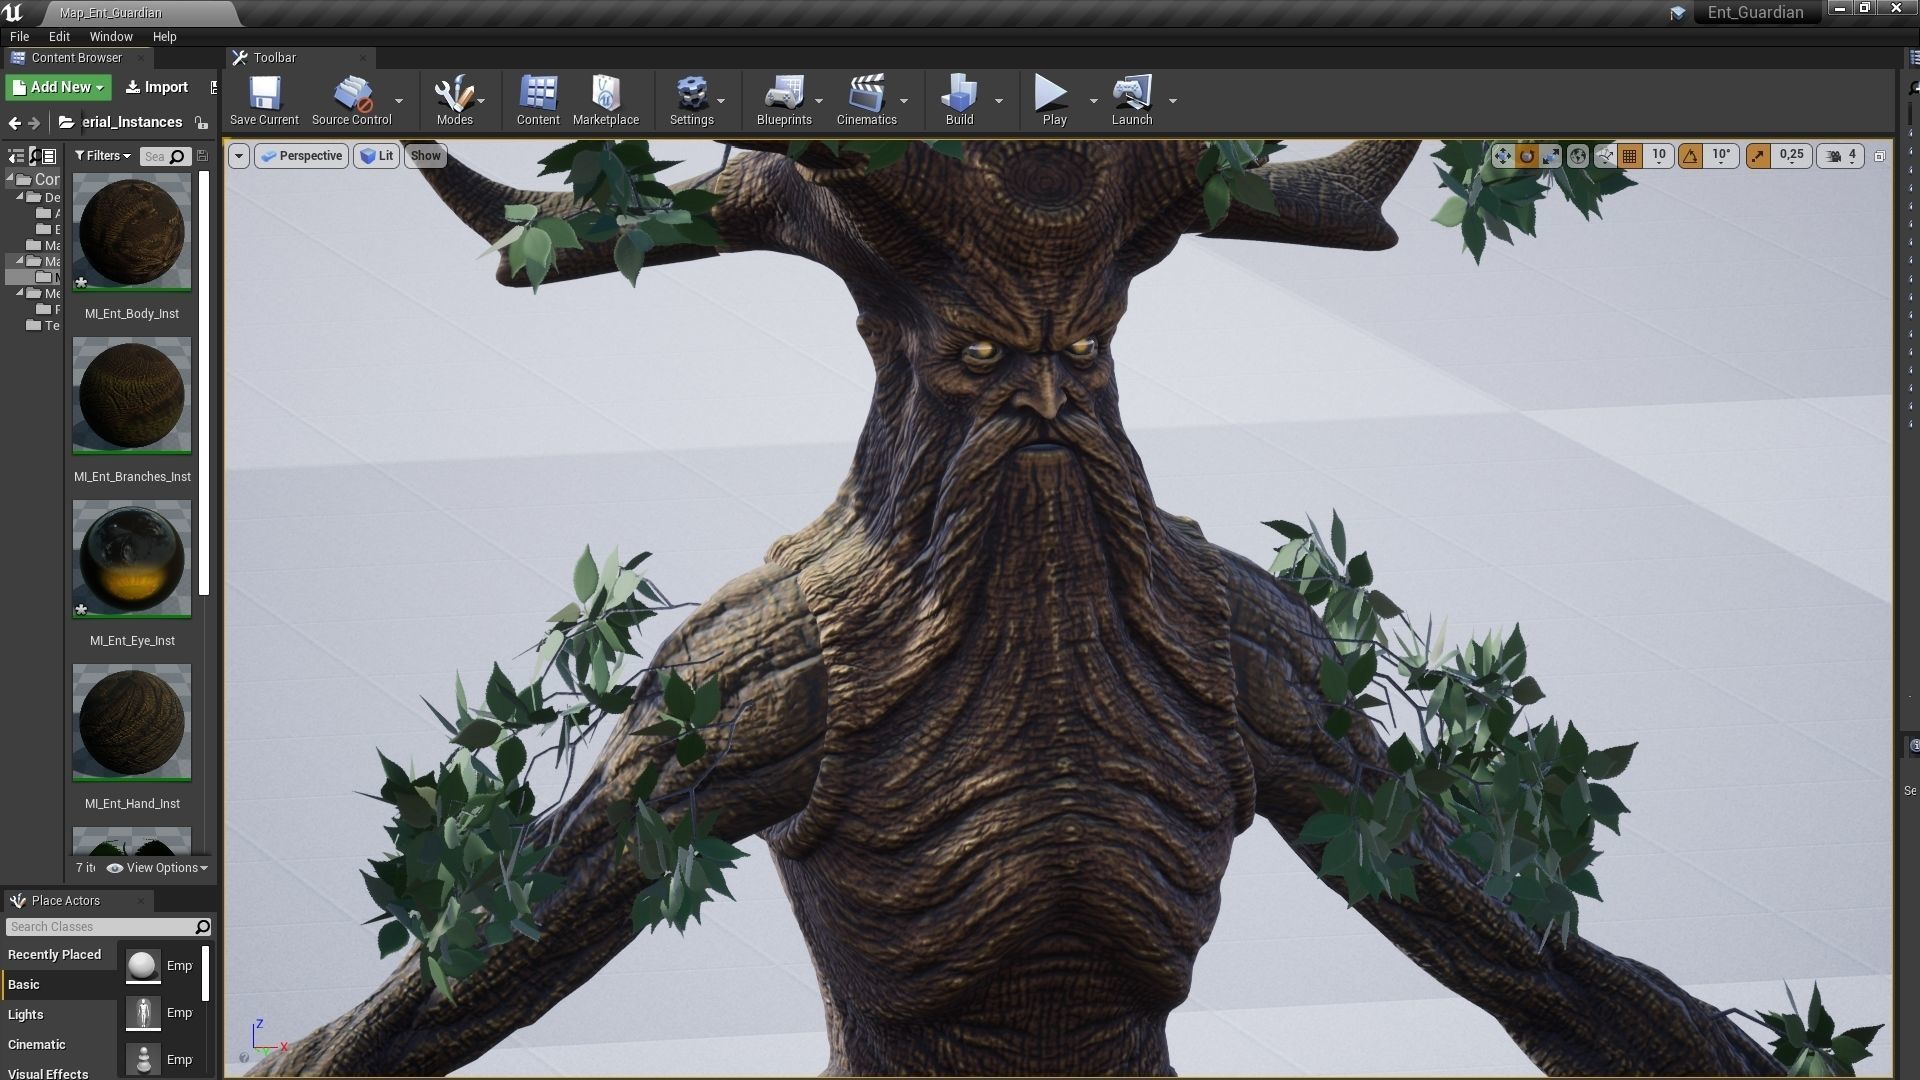Select the Te... folder in the tree
Image resolution: width=1920 pixels, height=1080 pixels.
pyautogui.click(x=43, y=325)
